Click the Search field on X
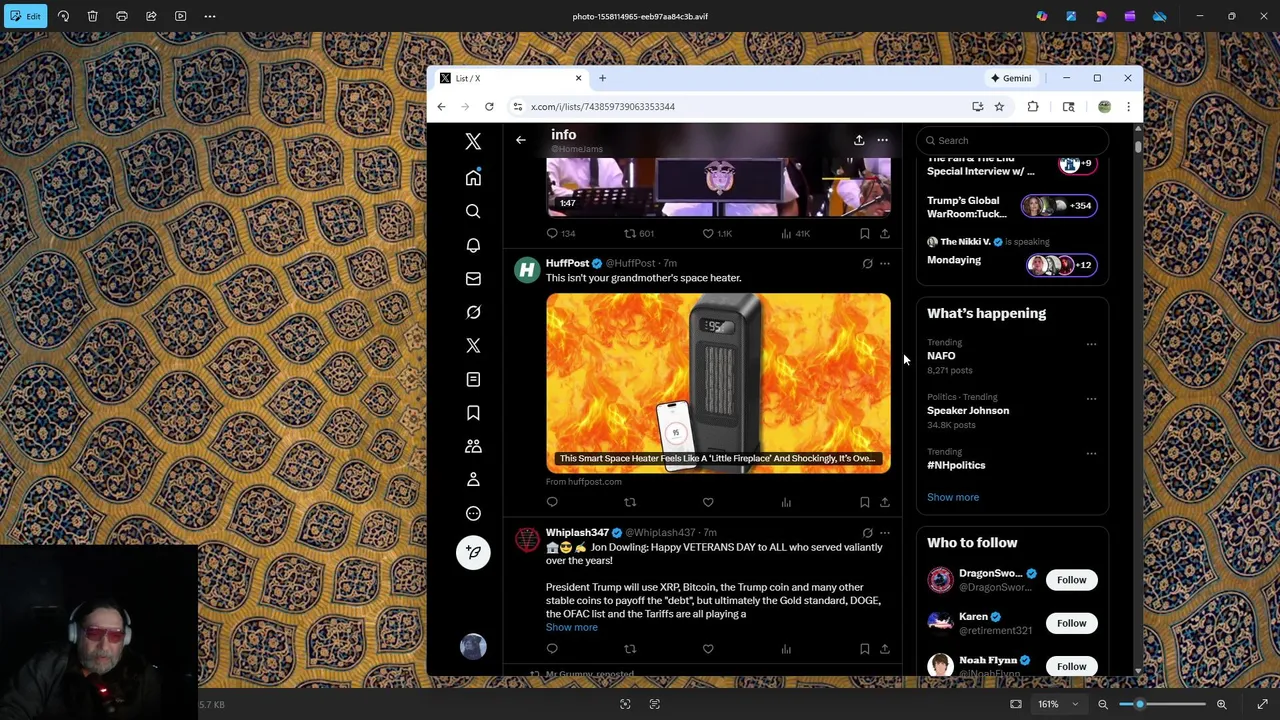This screenshot has height=720, width=1280. 1012,140
